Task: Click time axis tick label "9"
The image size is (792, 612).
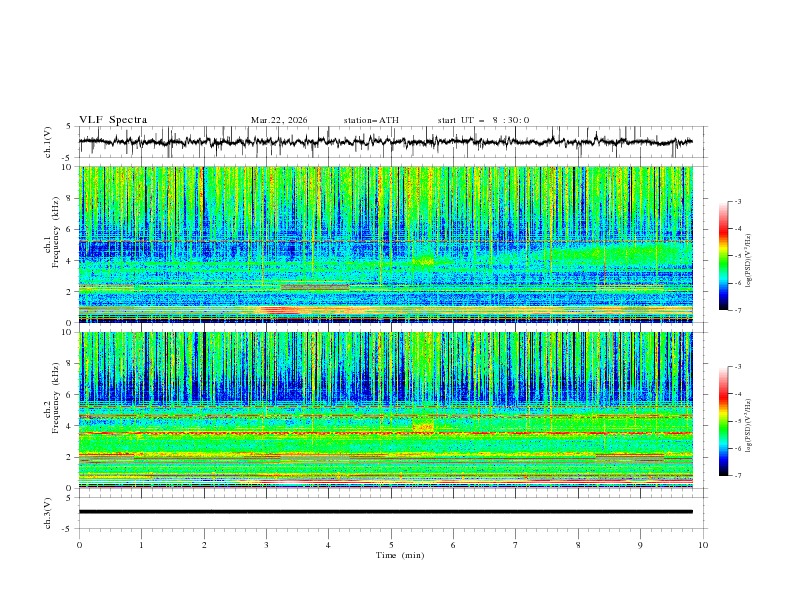Action: [x=640, y=545]
